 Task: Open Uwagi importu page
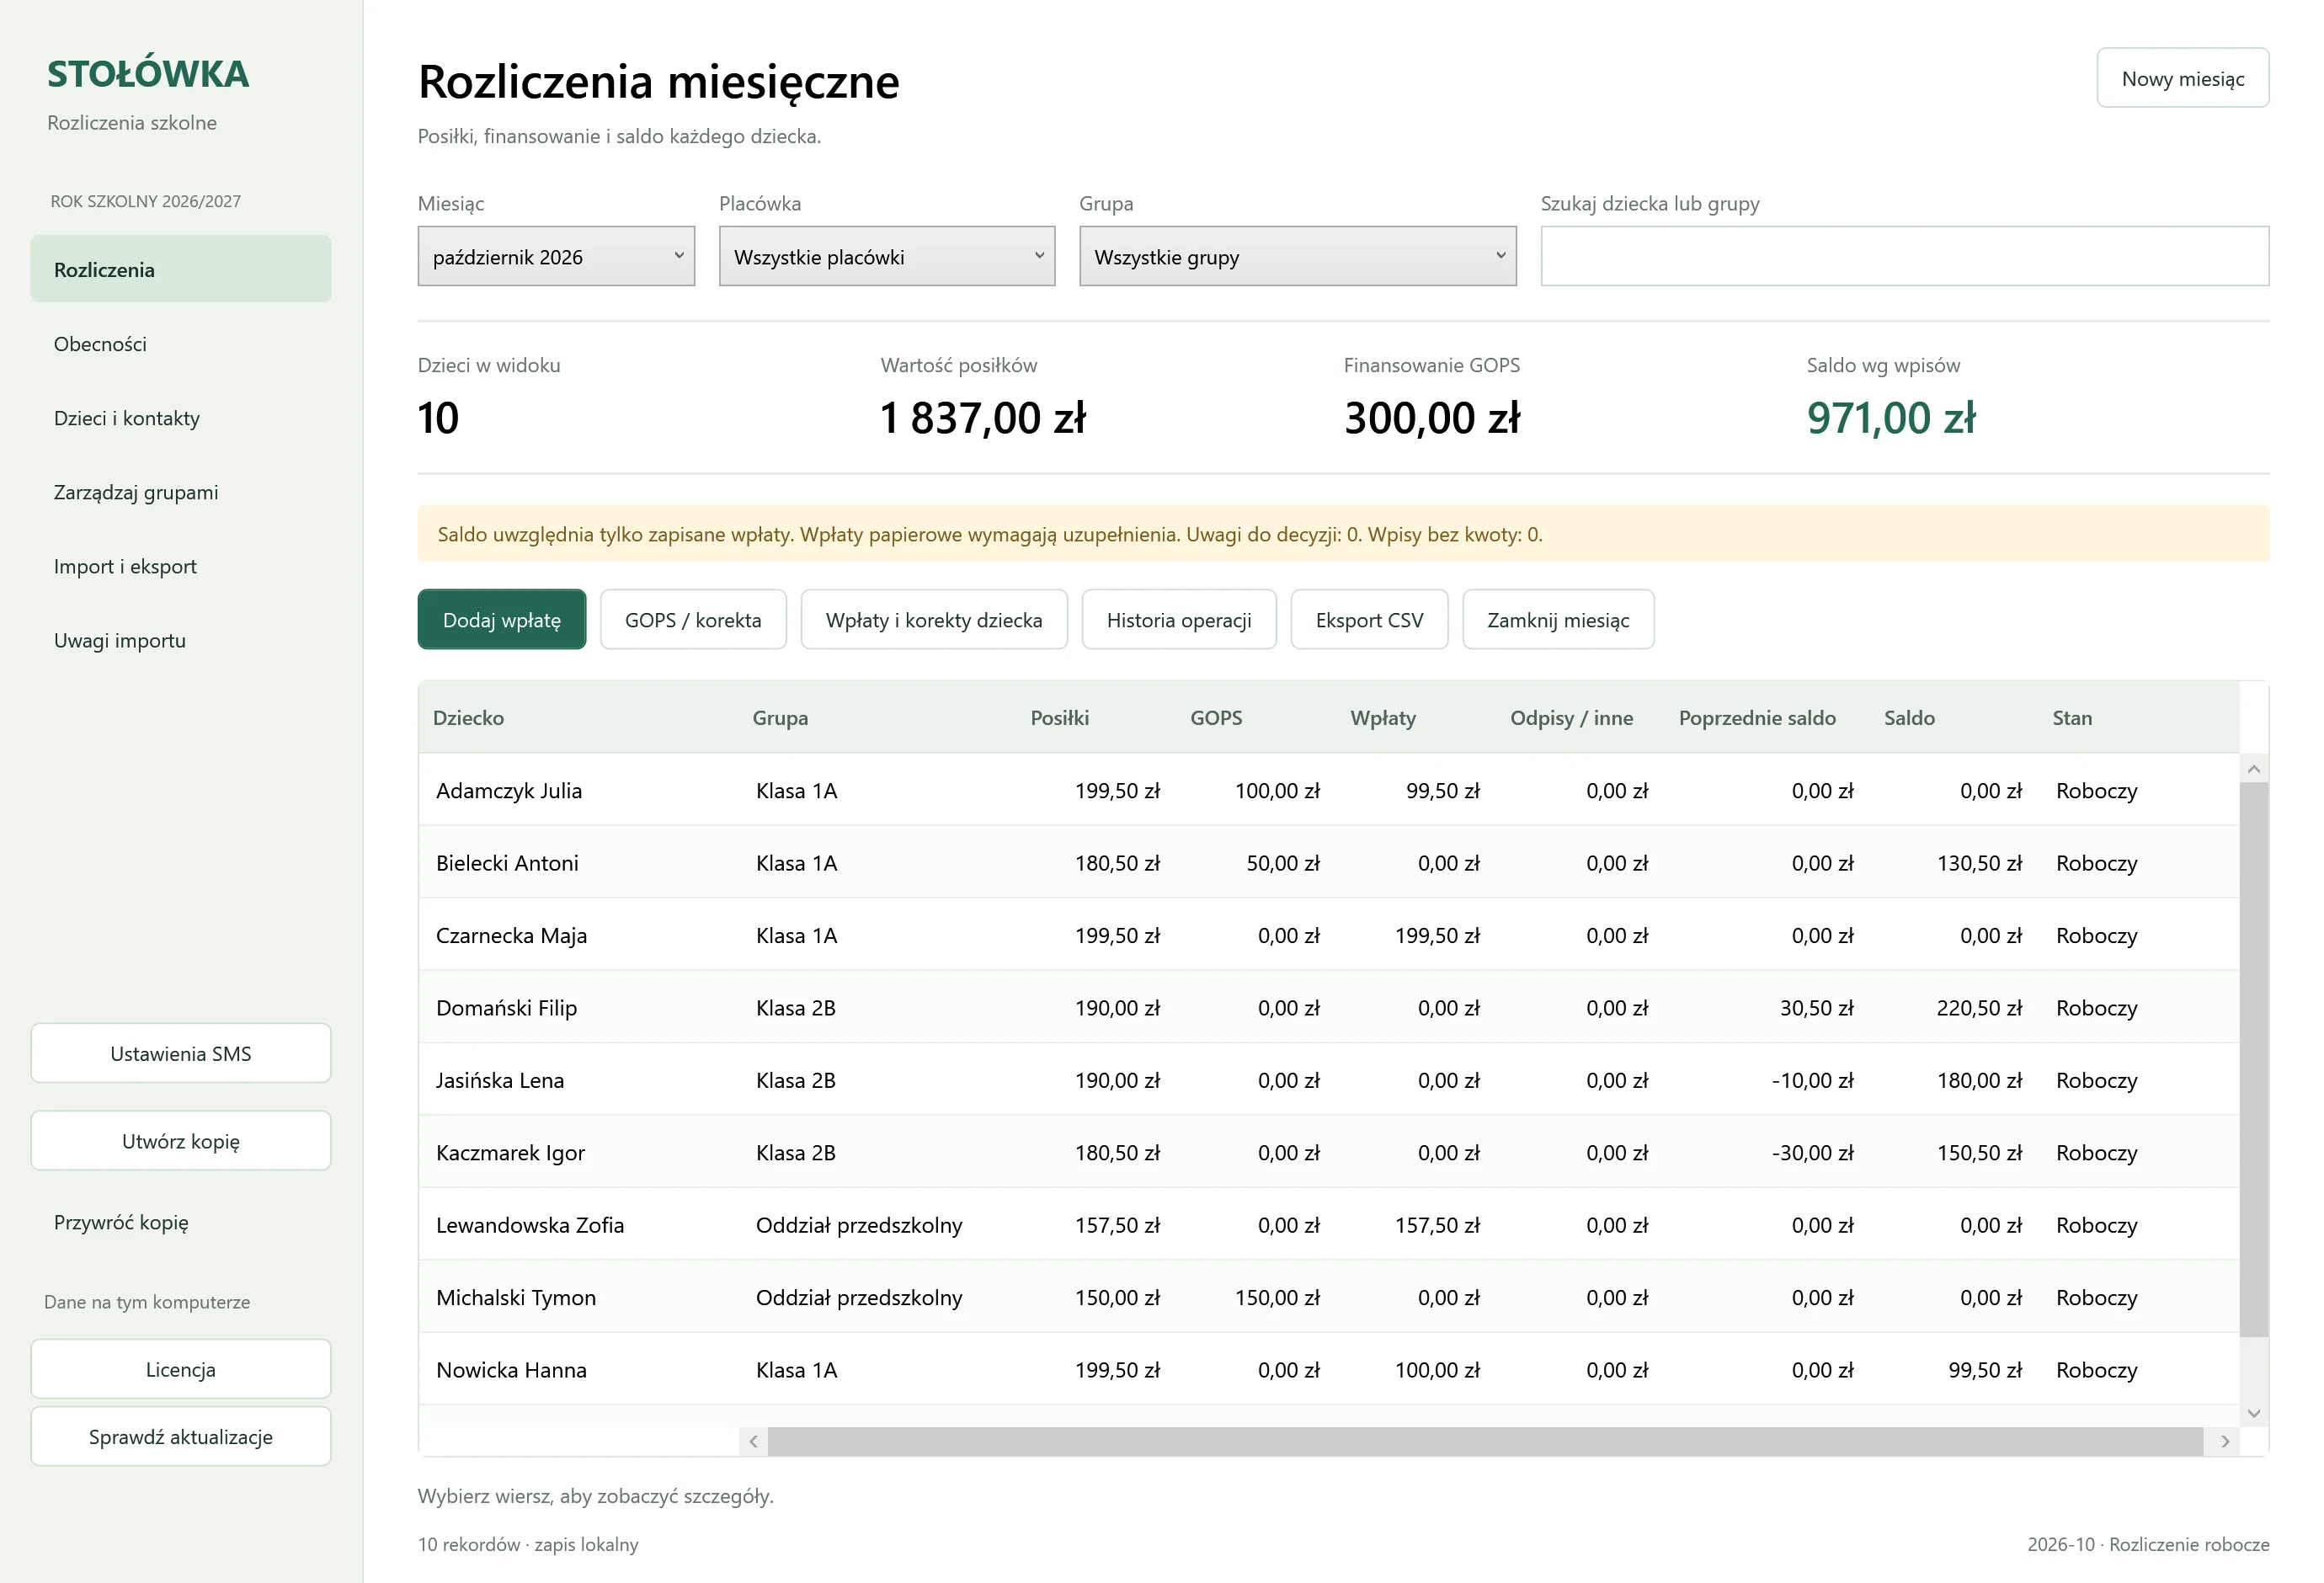tap(181, 640)
